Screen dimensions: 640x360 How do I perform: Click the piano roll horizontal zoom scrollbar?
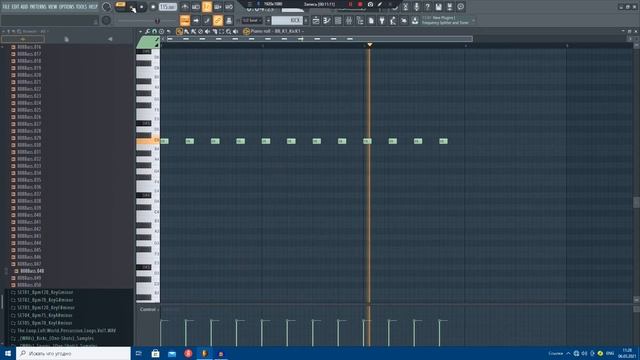[x=320, y=39]
